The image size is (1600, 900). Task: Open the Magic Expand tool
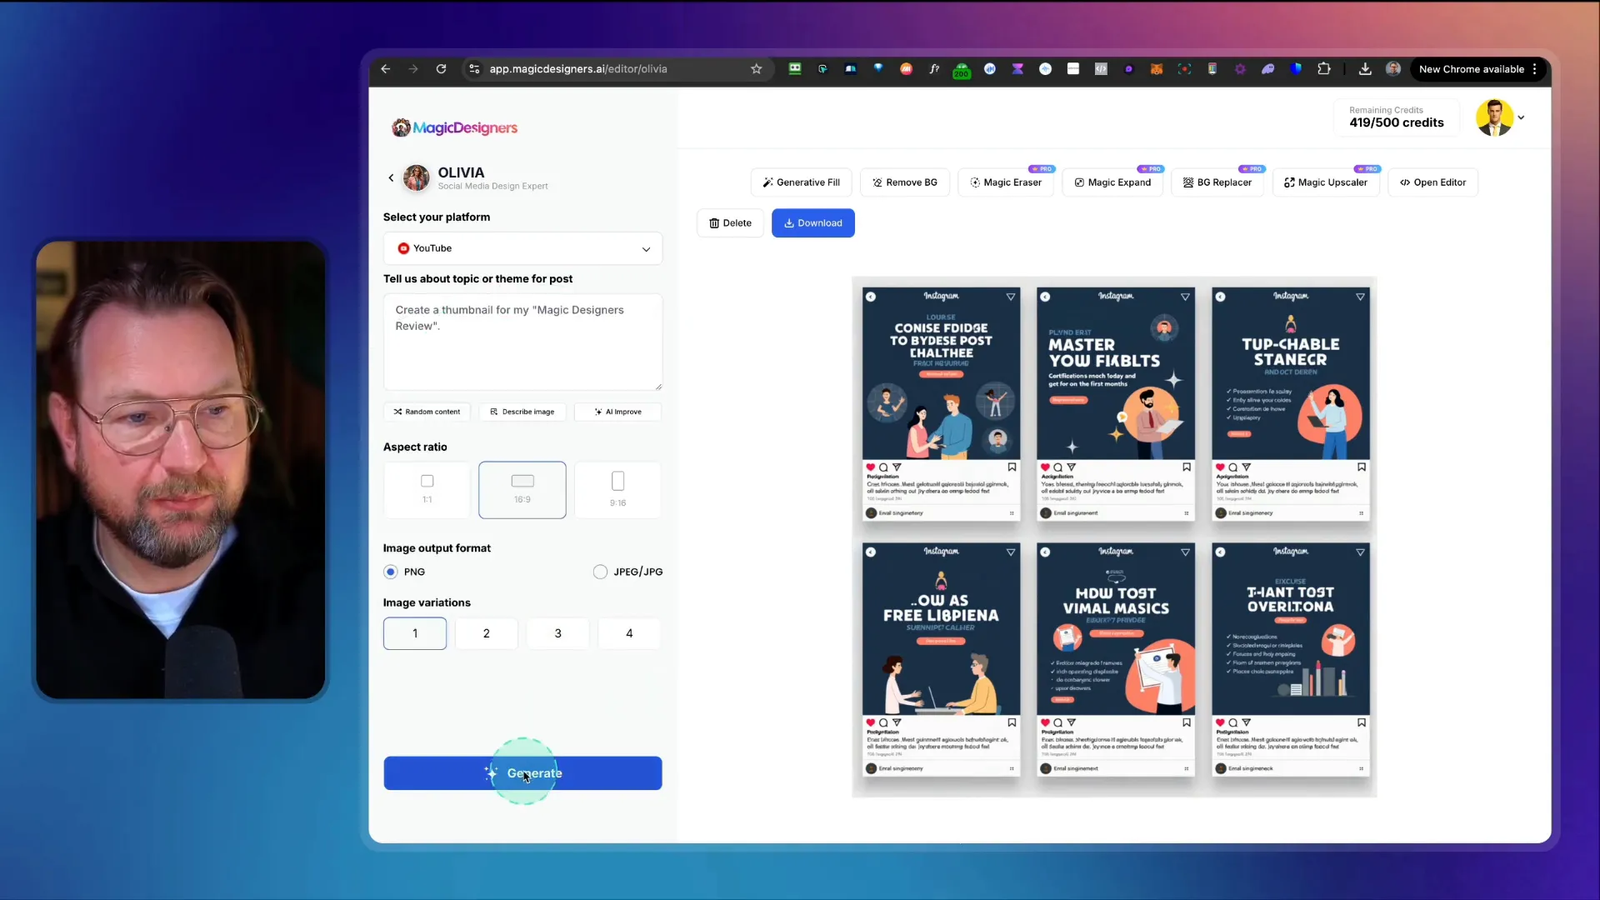pyautogui.click(x=1112, y=182)
